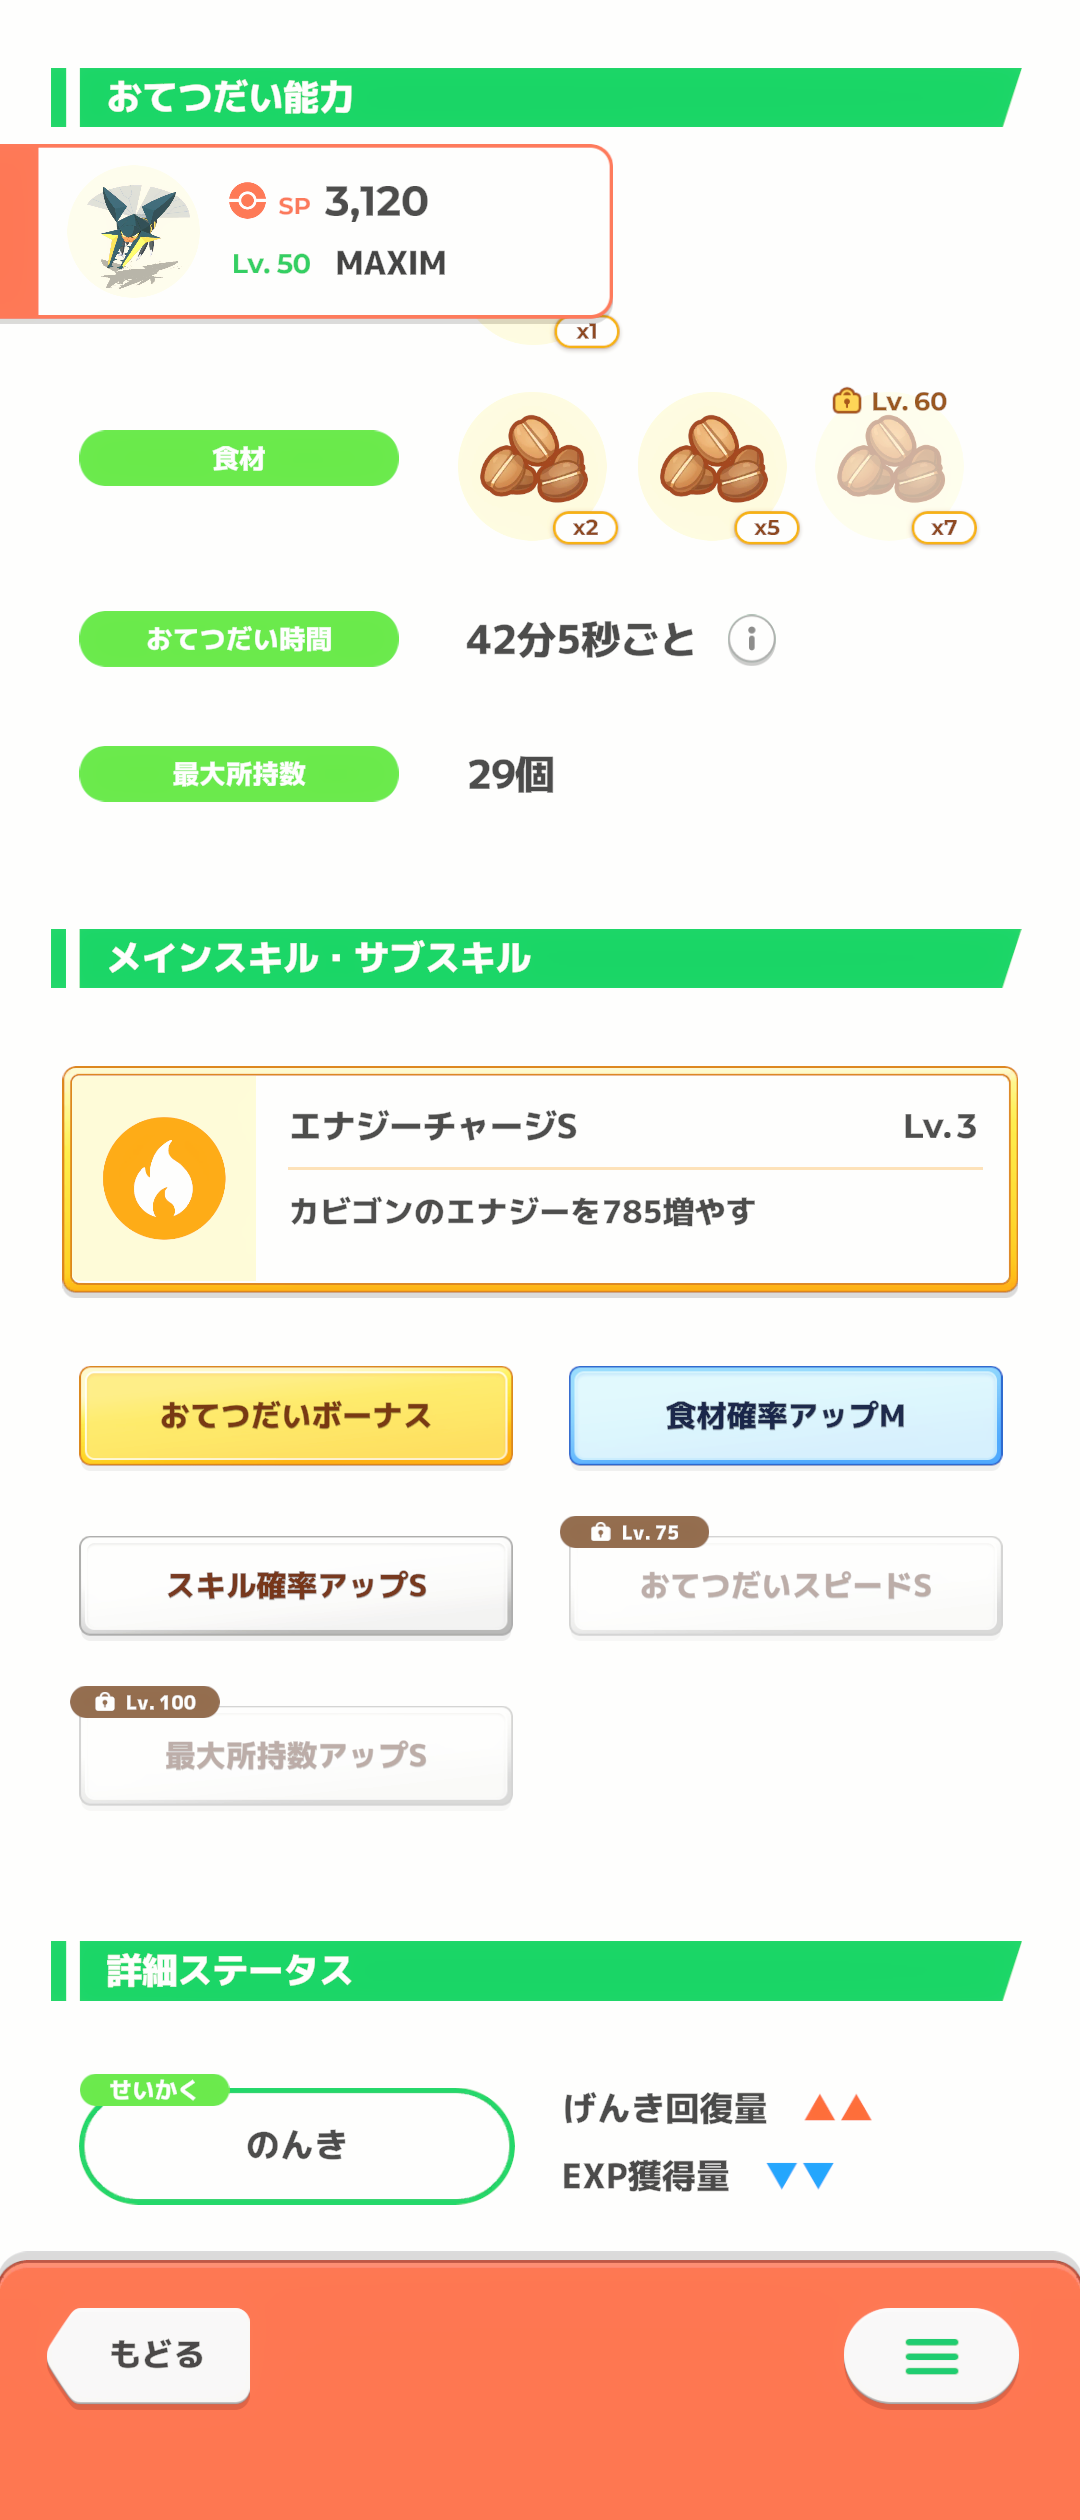
Task: Tap the locked おてつだいスピードS skill
Action: [786, 1586]
